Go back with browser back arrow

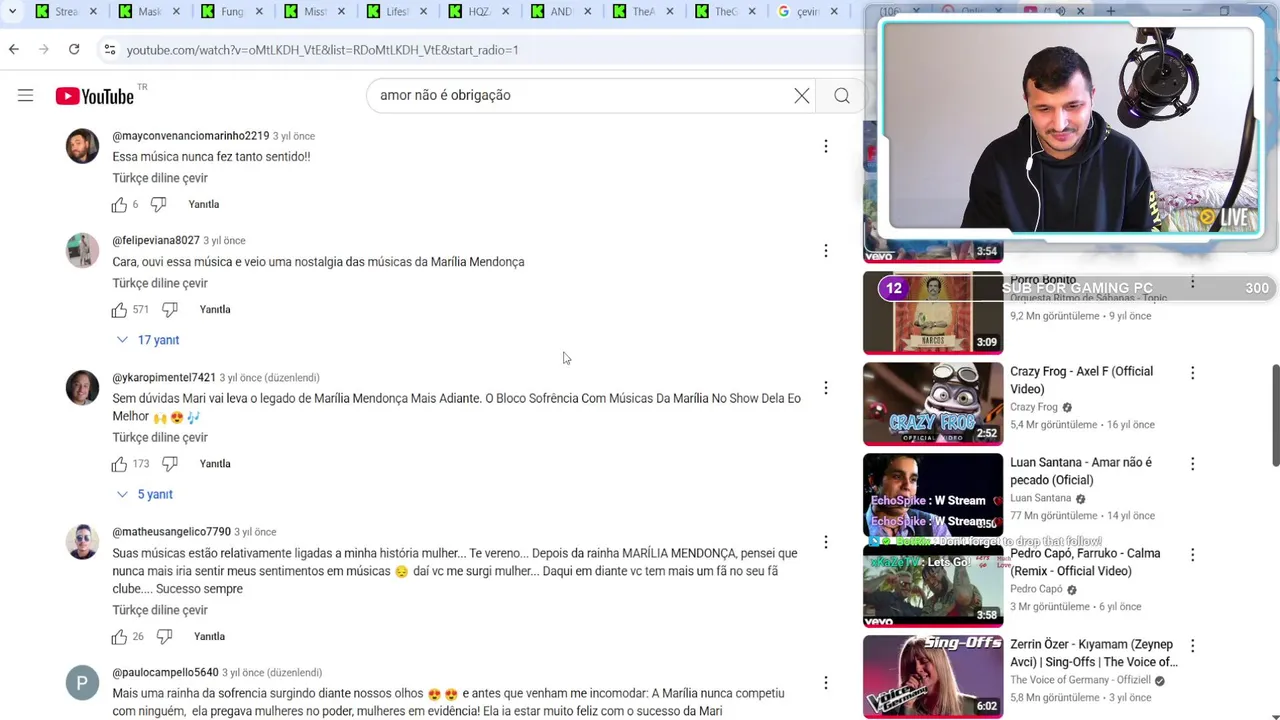tap(13, 49)
